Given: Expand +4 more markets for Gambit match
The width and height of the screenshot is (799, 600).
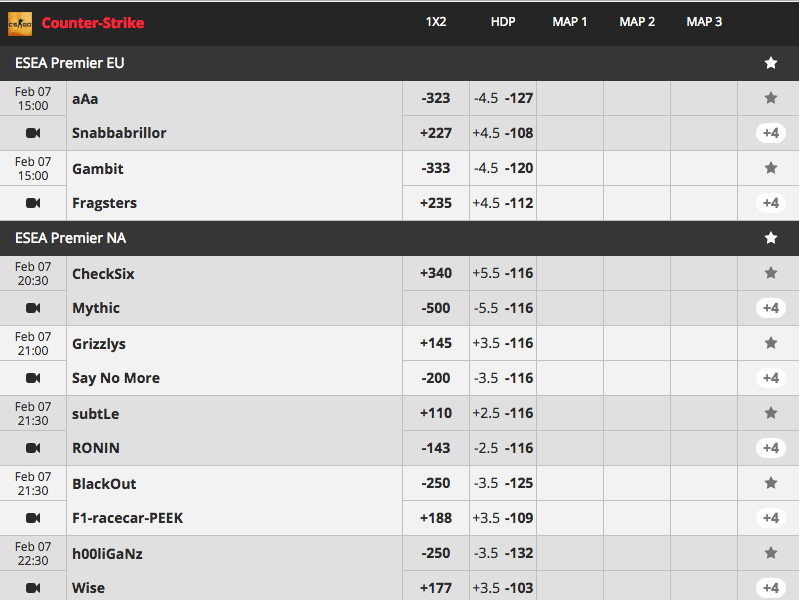Looking at the screenshot, I should [770, 203].
